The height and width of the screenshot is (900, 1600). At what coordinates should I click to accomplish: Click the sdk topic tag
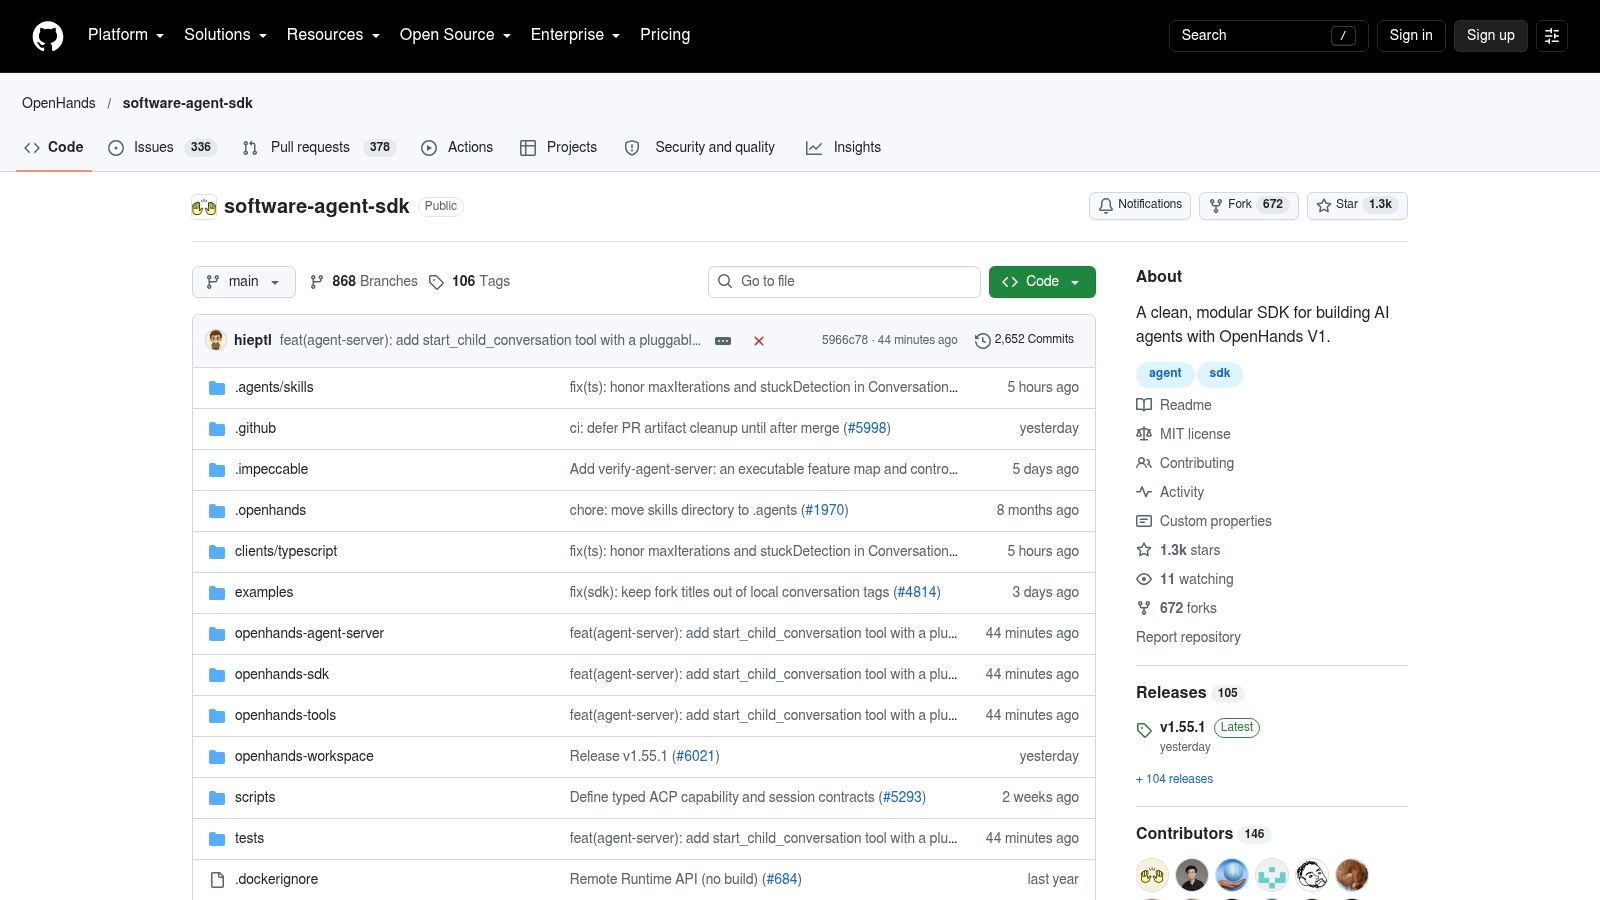click(1220, 373)
